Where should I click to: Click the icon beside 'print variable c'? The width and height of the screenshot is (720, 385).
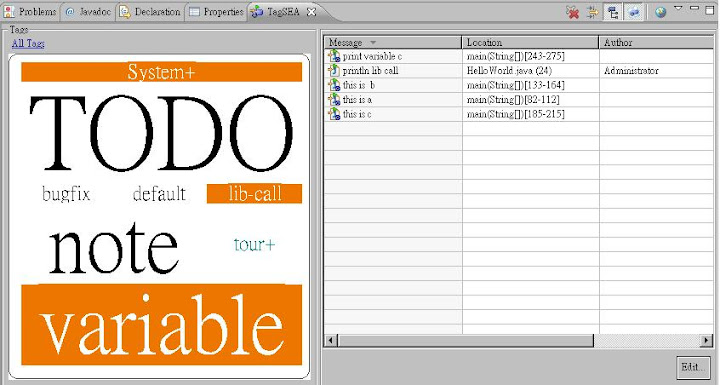334,56
